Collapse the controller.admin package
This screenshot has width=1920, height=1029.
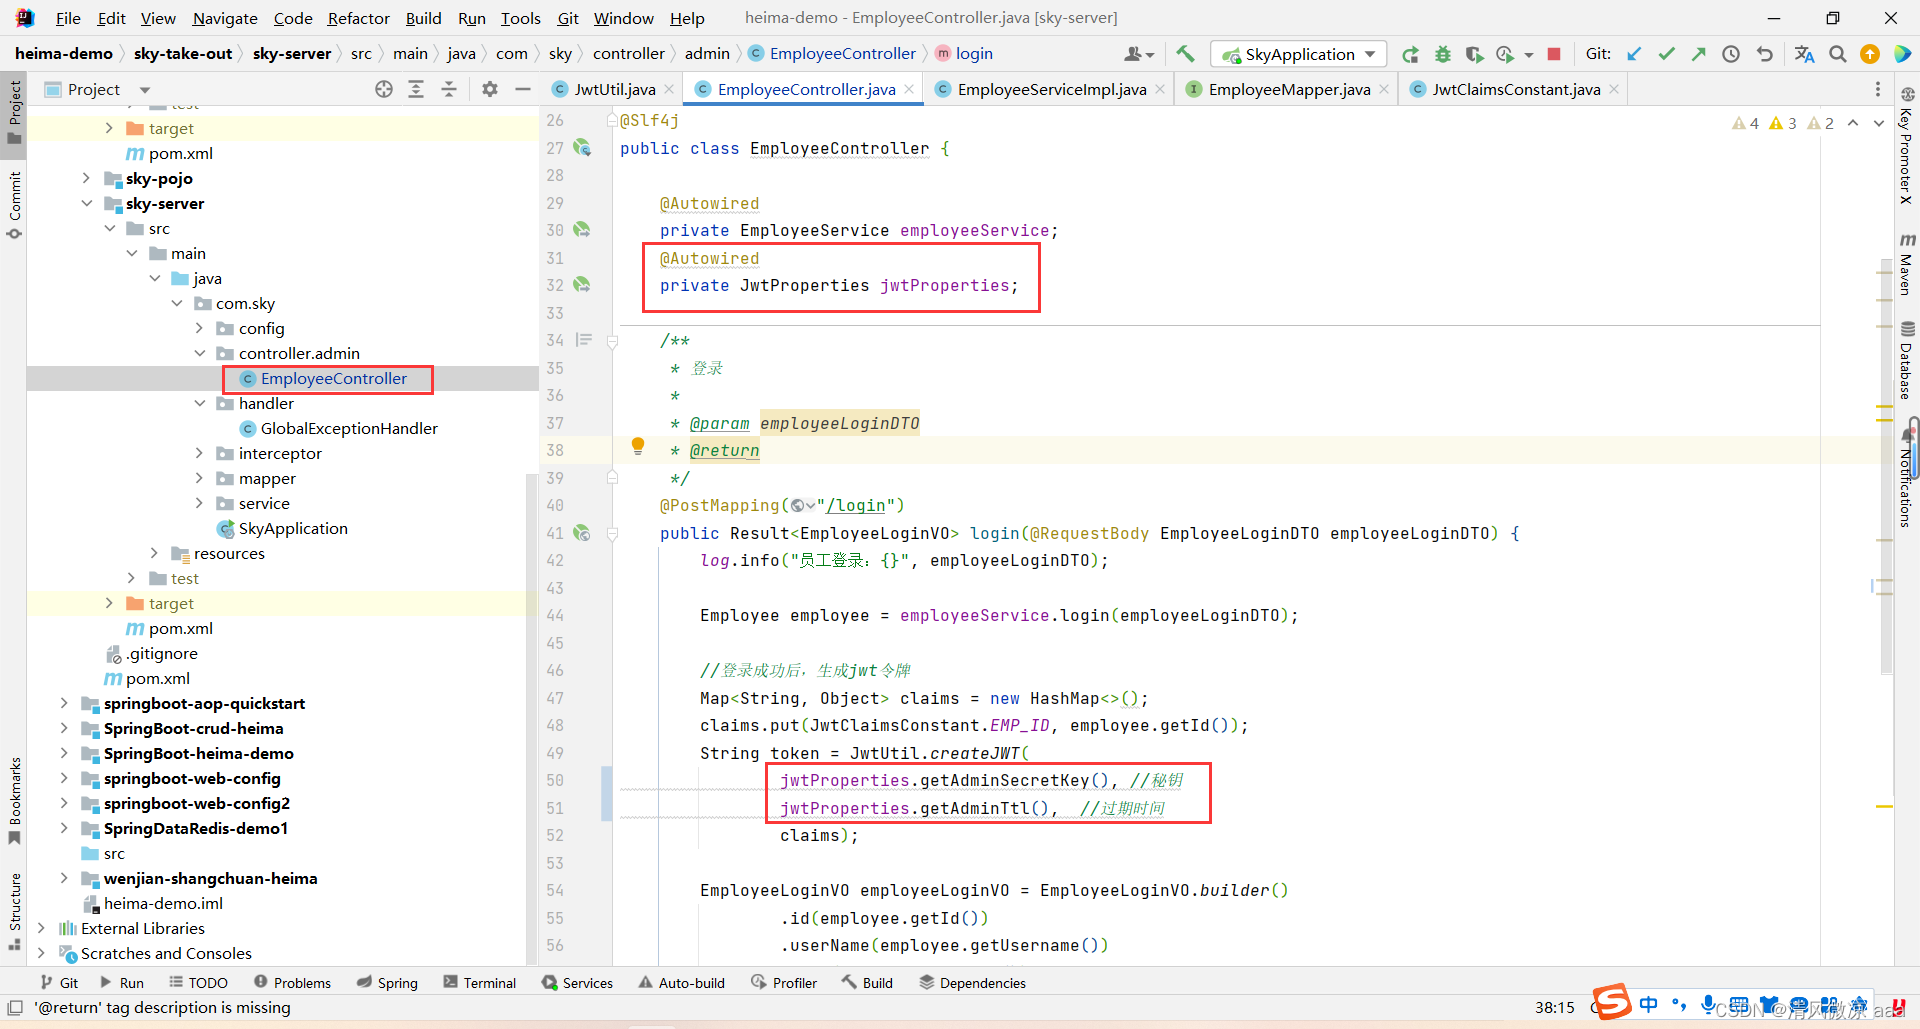point(199,353)
